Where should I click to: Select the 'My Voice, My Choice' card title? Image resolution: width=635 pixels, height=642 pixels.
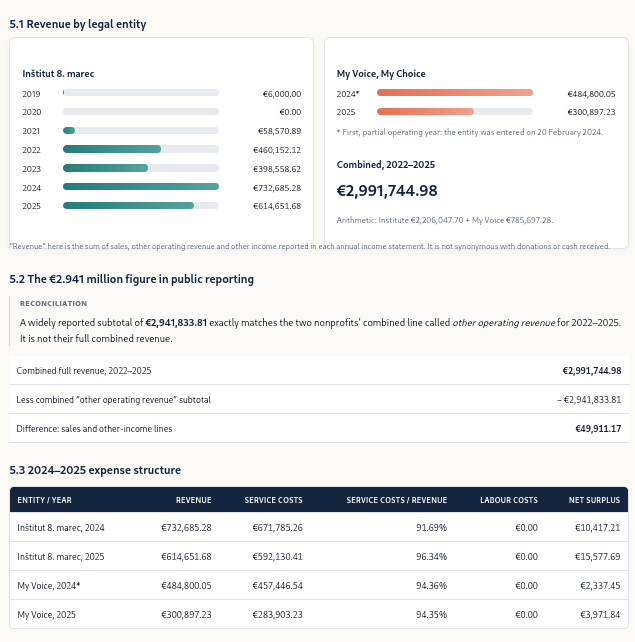click(x=381, y=74)
